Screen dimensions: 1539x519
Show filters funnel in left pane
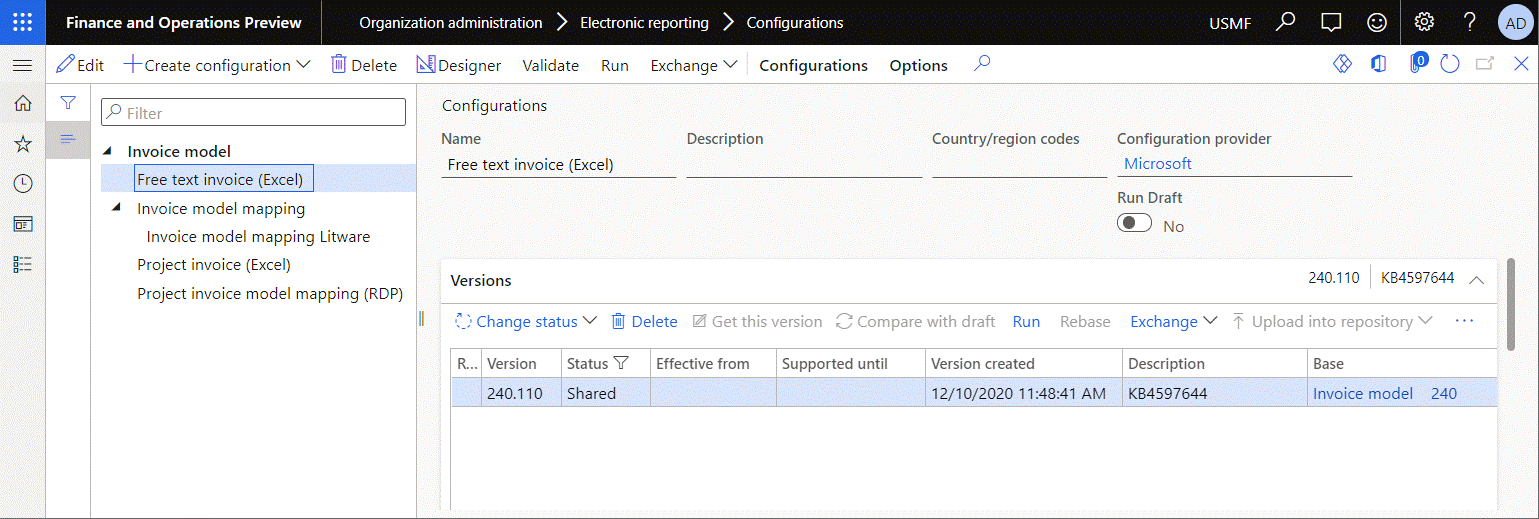[68, 102]
